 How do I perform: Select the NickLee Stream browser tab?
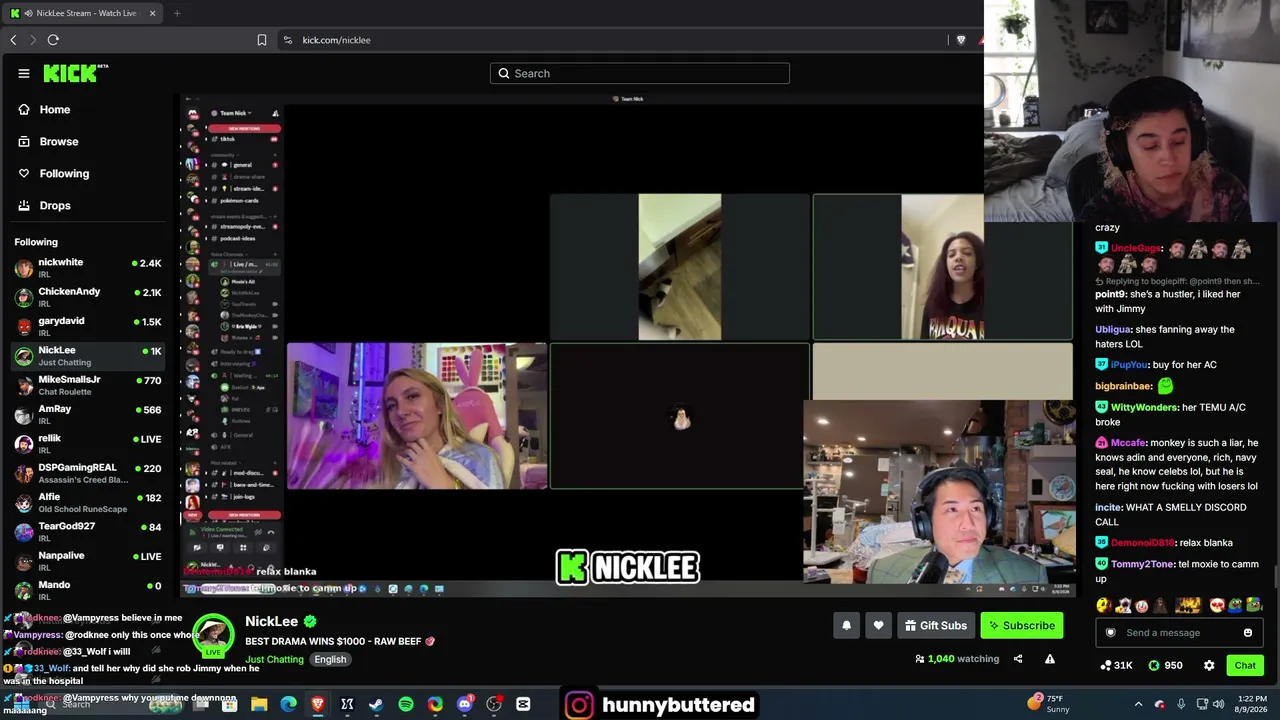point(84,13)
